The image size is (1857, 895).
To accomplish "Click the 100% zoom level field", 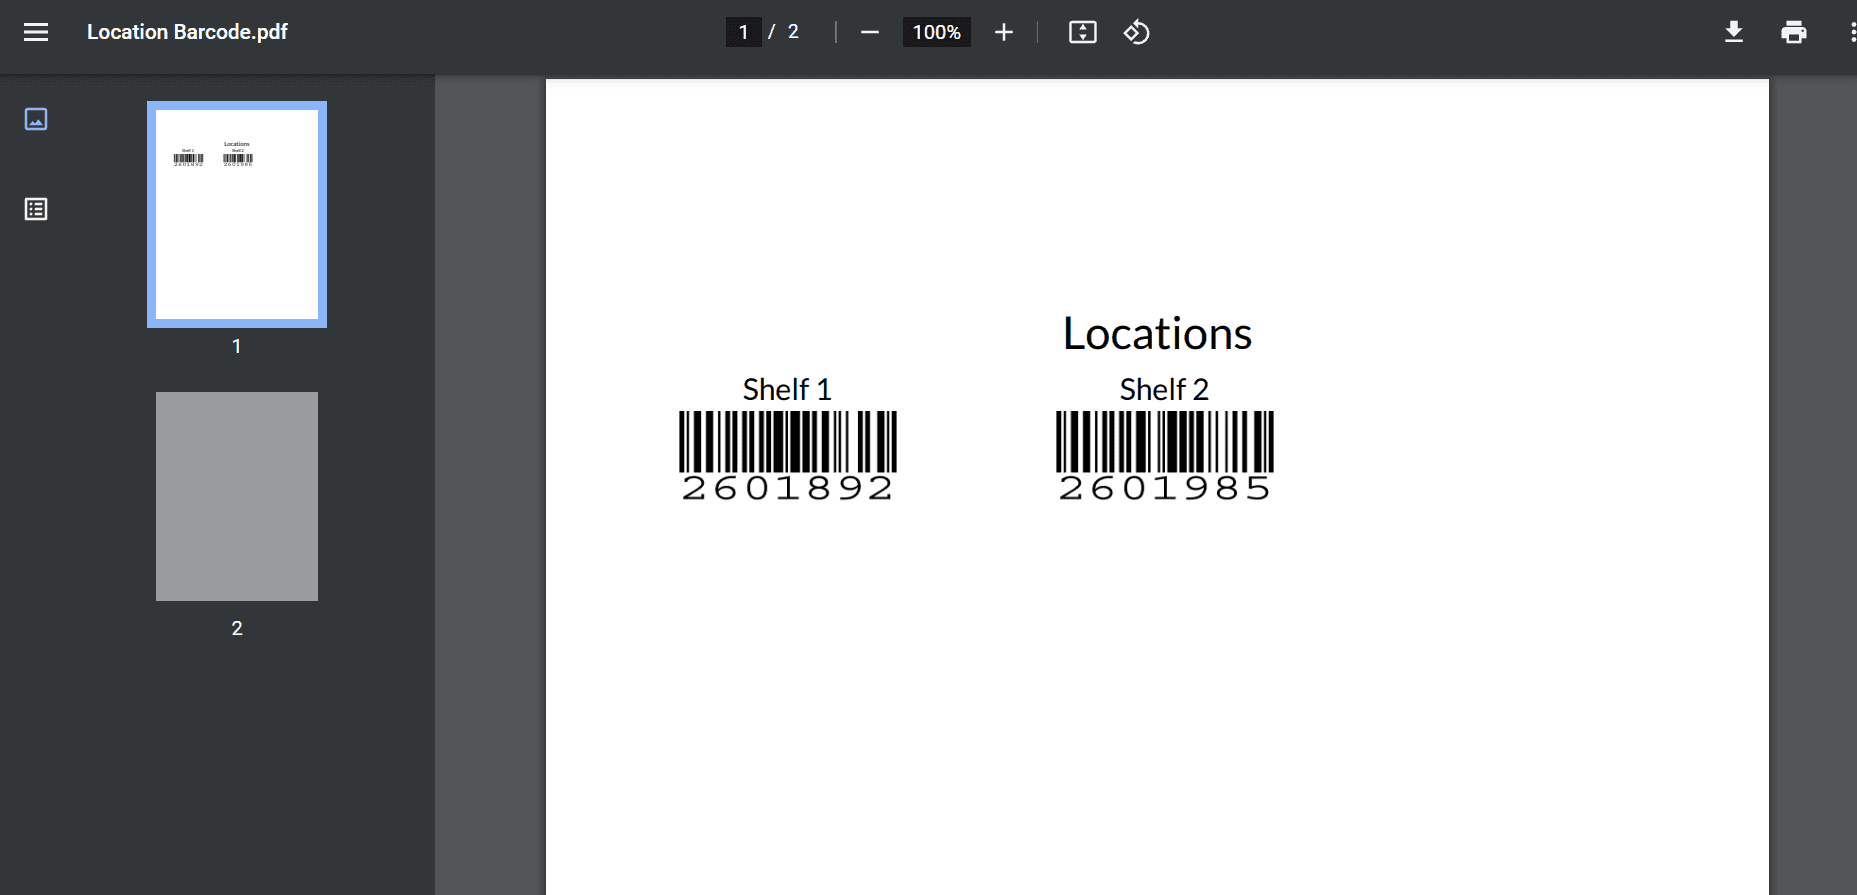I will (x=936, y=32).
